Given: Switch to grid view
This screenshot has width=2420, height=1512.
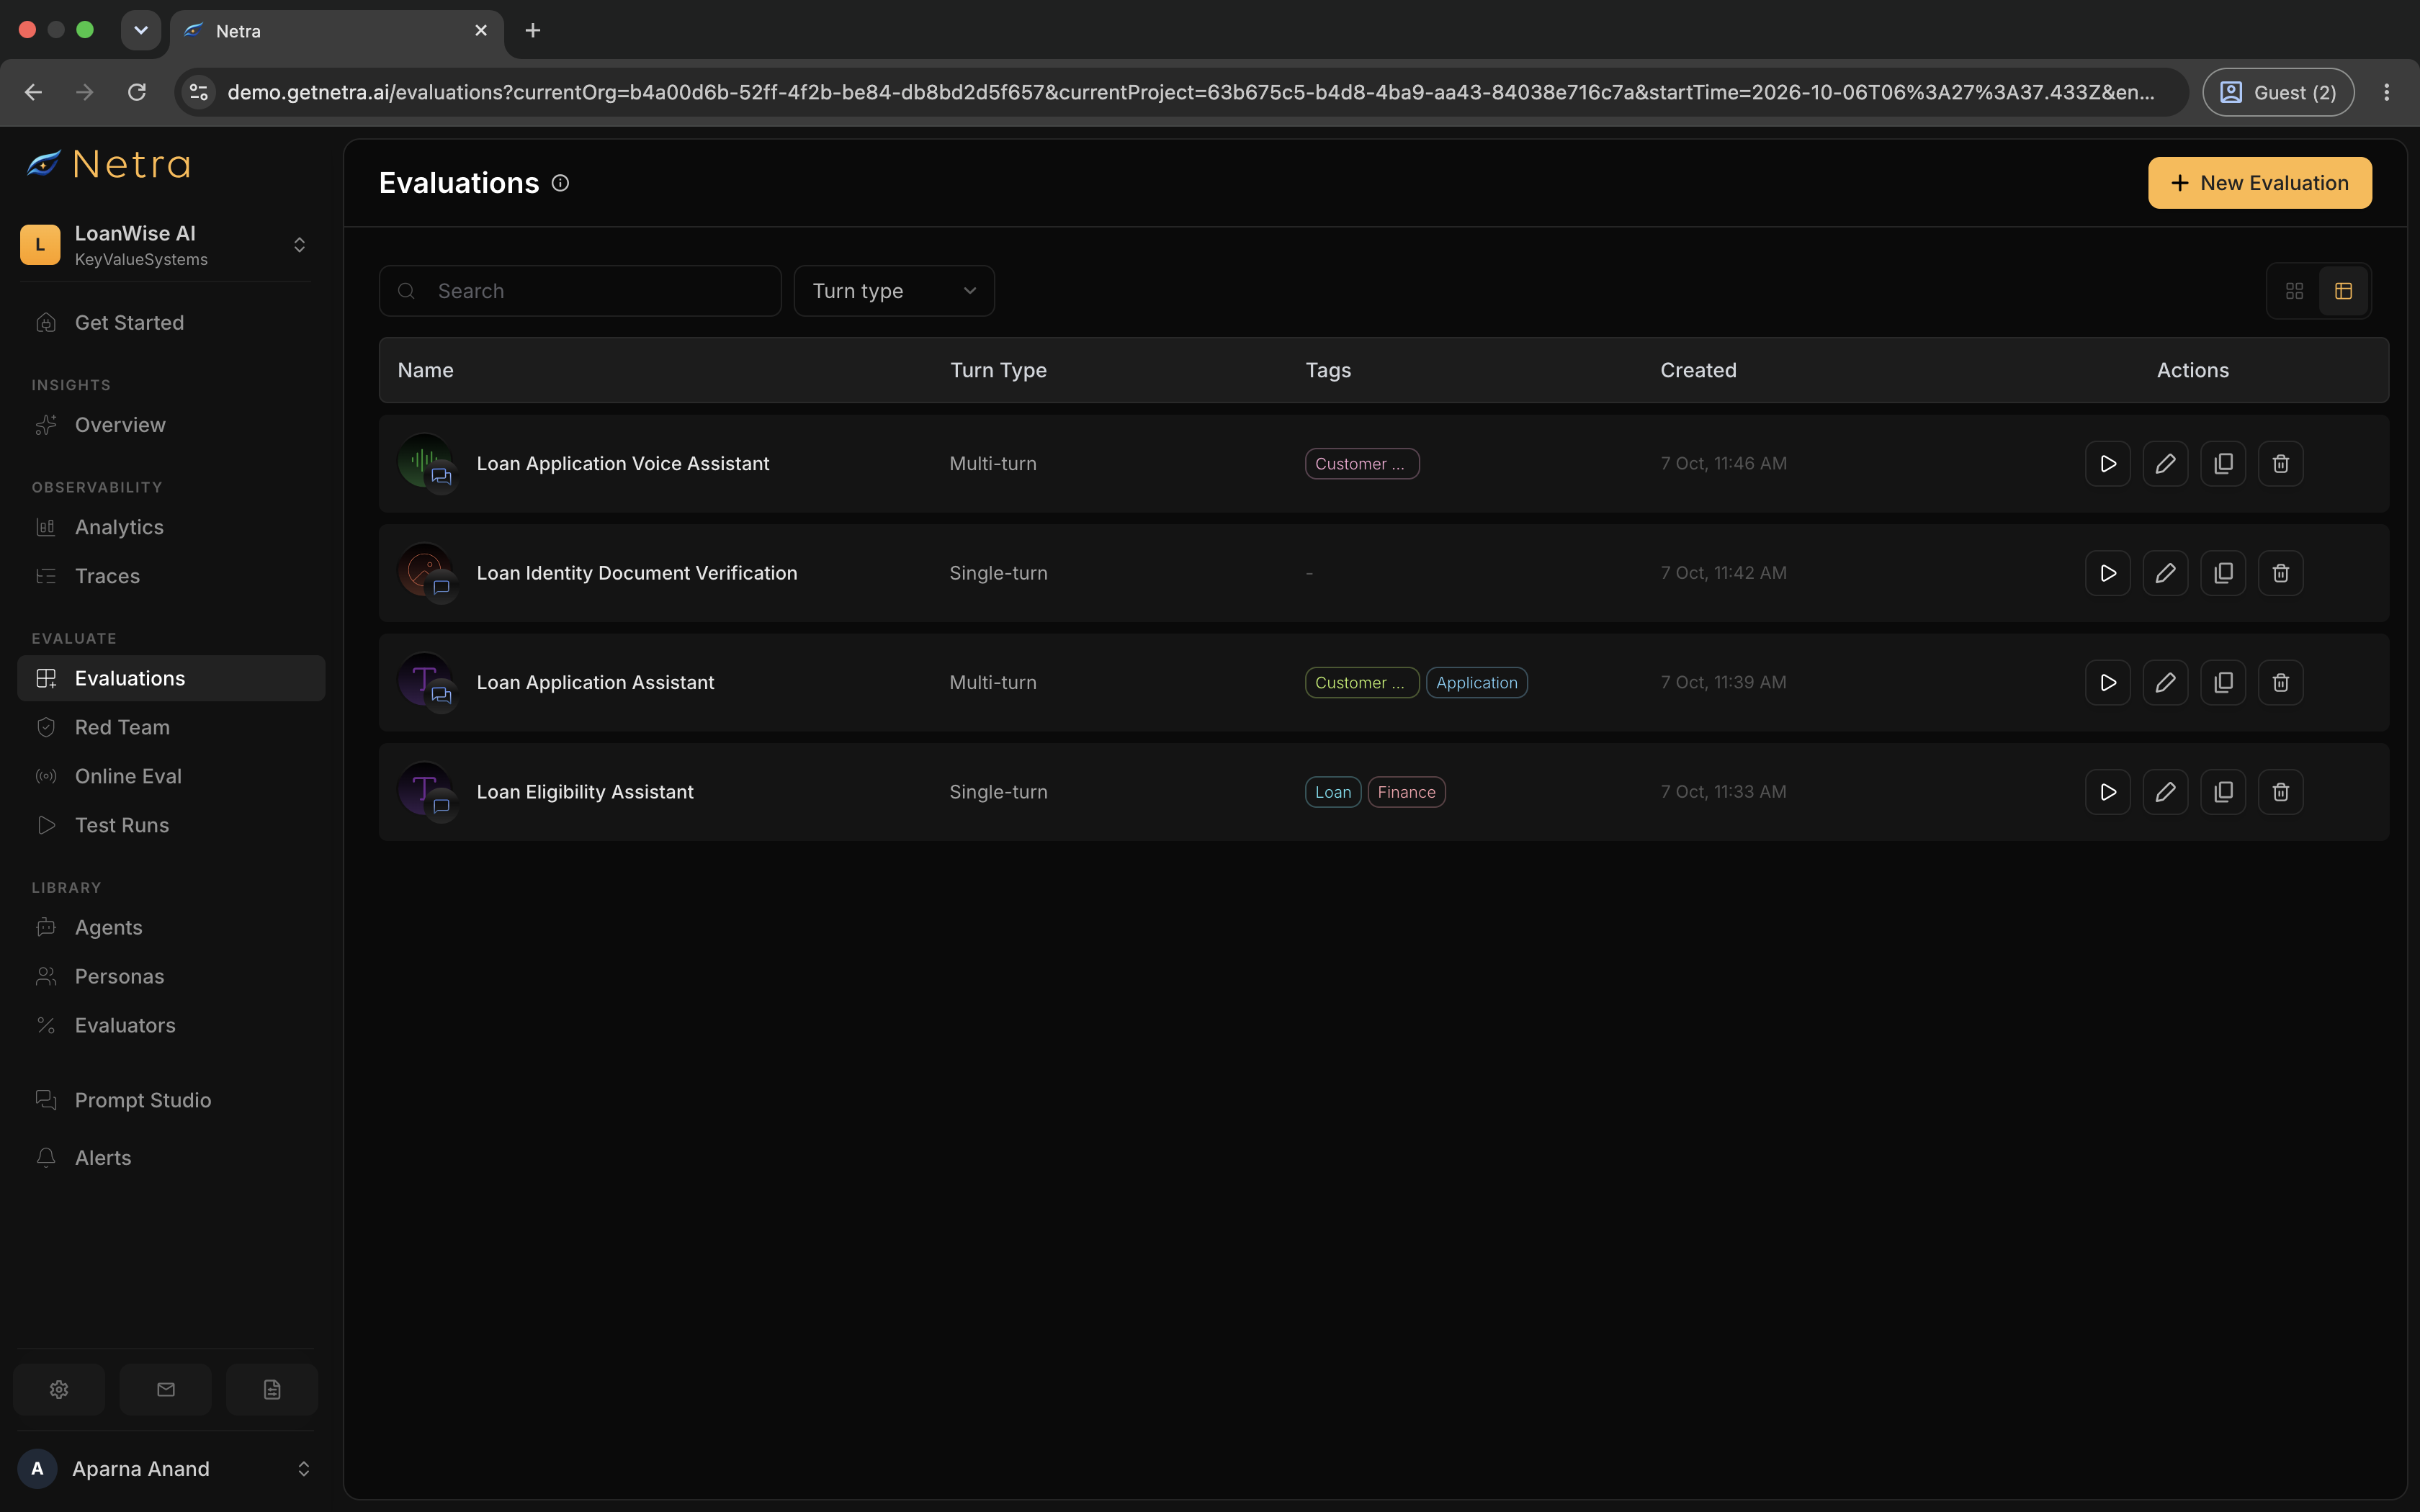Looking at the screenshot, I should 2294,291.
